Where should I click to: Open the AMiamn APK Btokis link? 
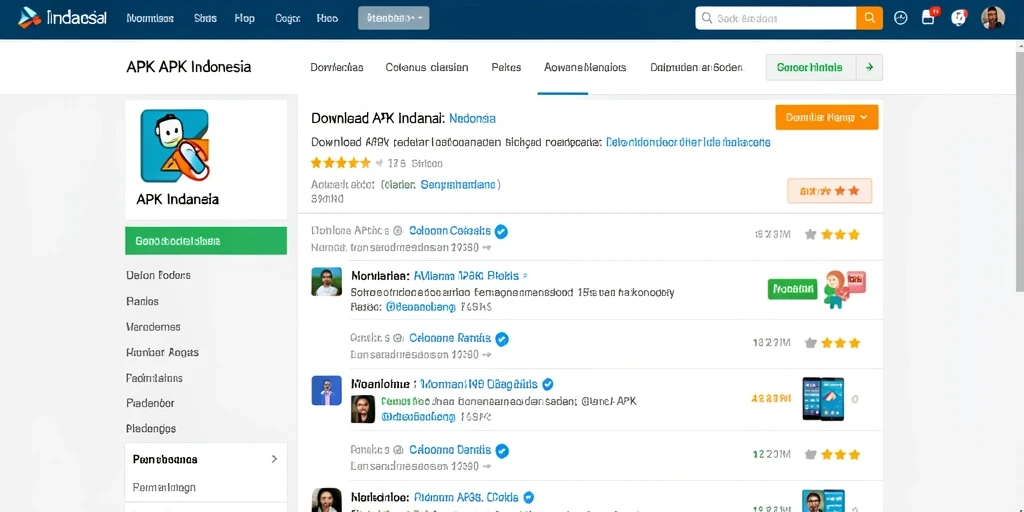coord(466,276)
